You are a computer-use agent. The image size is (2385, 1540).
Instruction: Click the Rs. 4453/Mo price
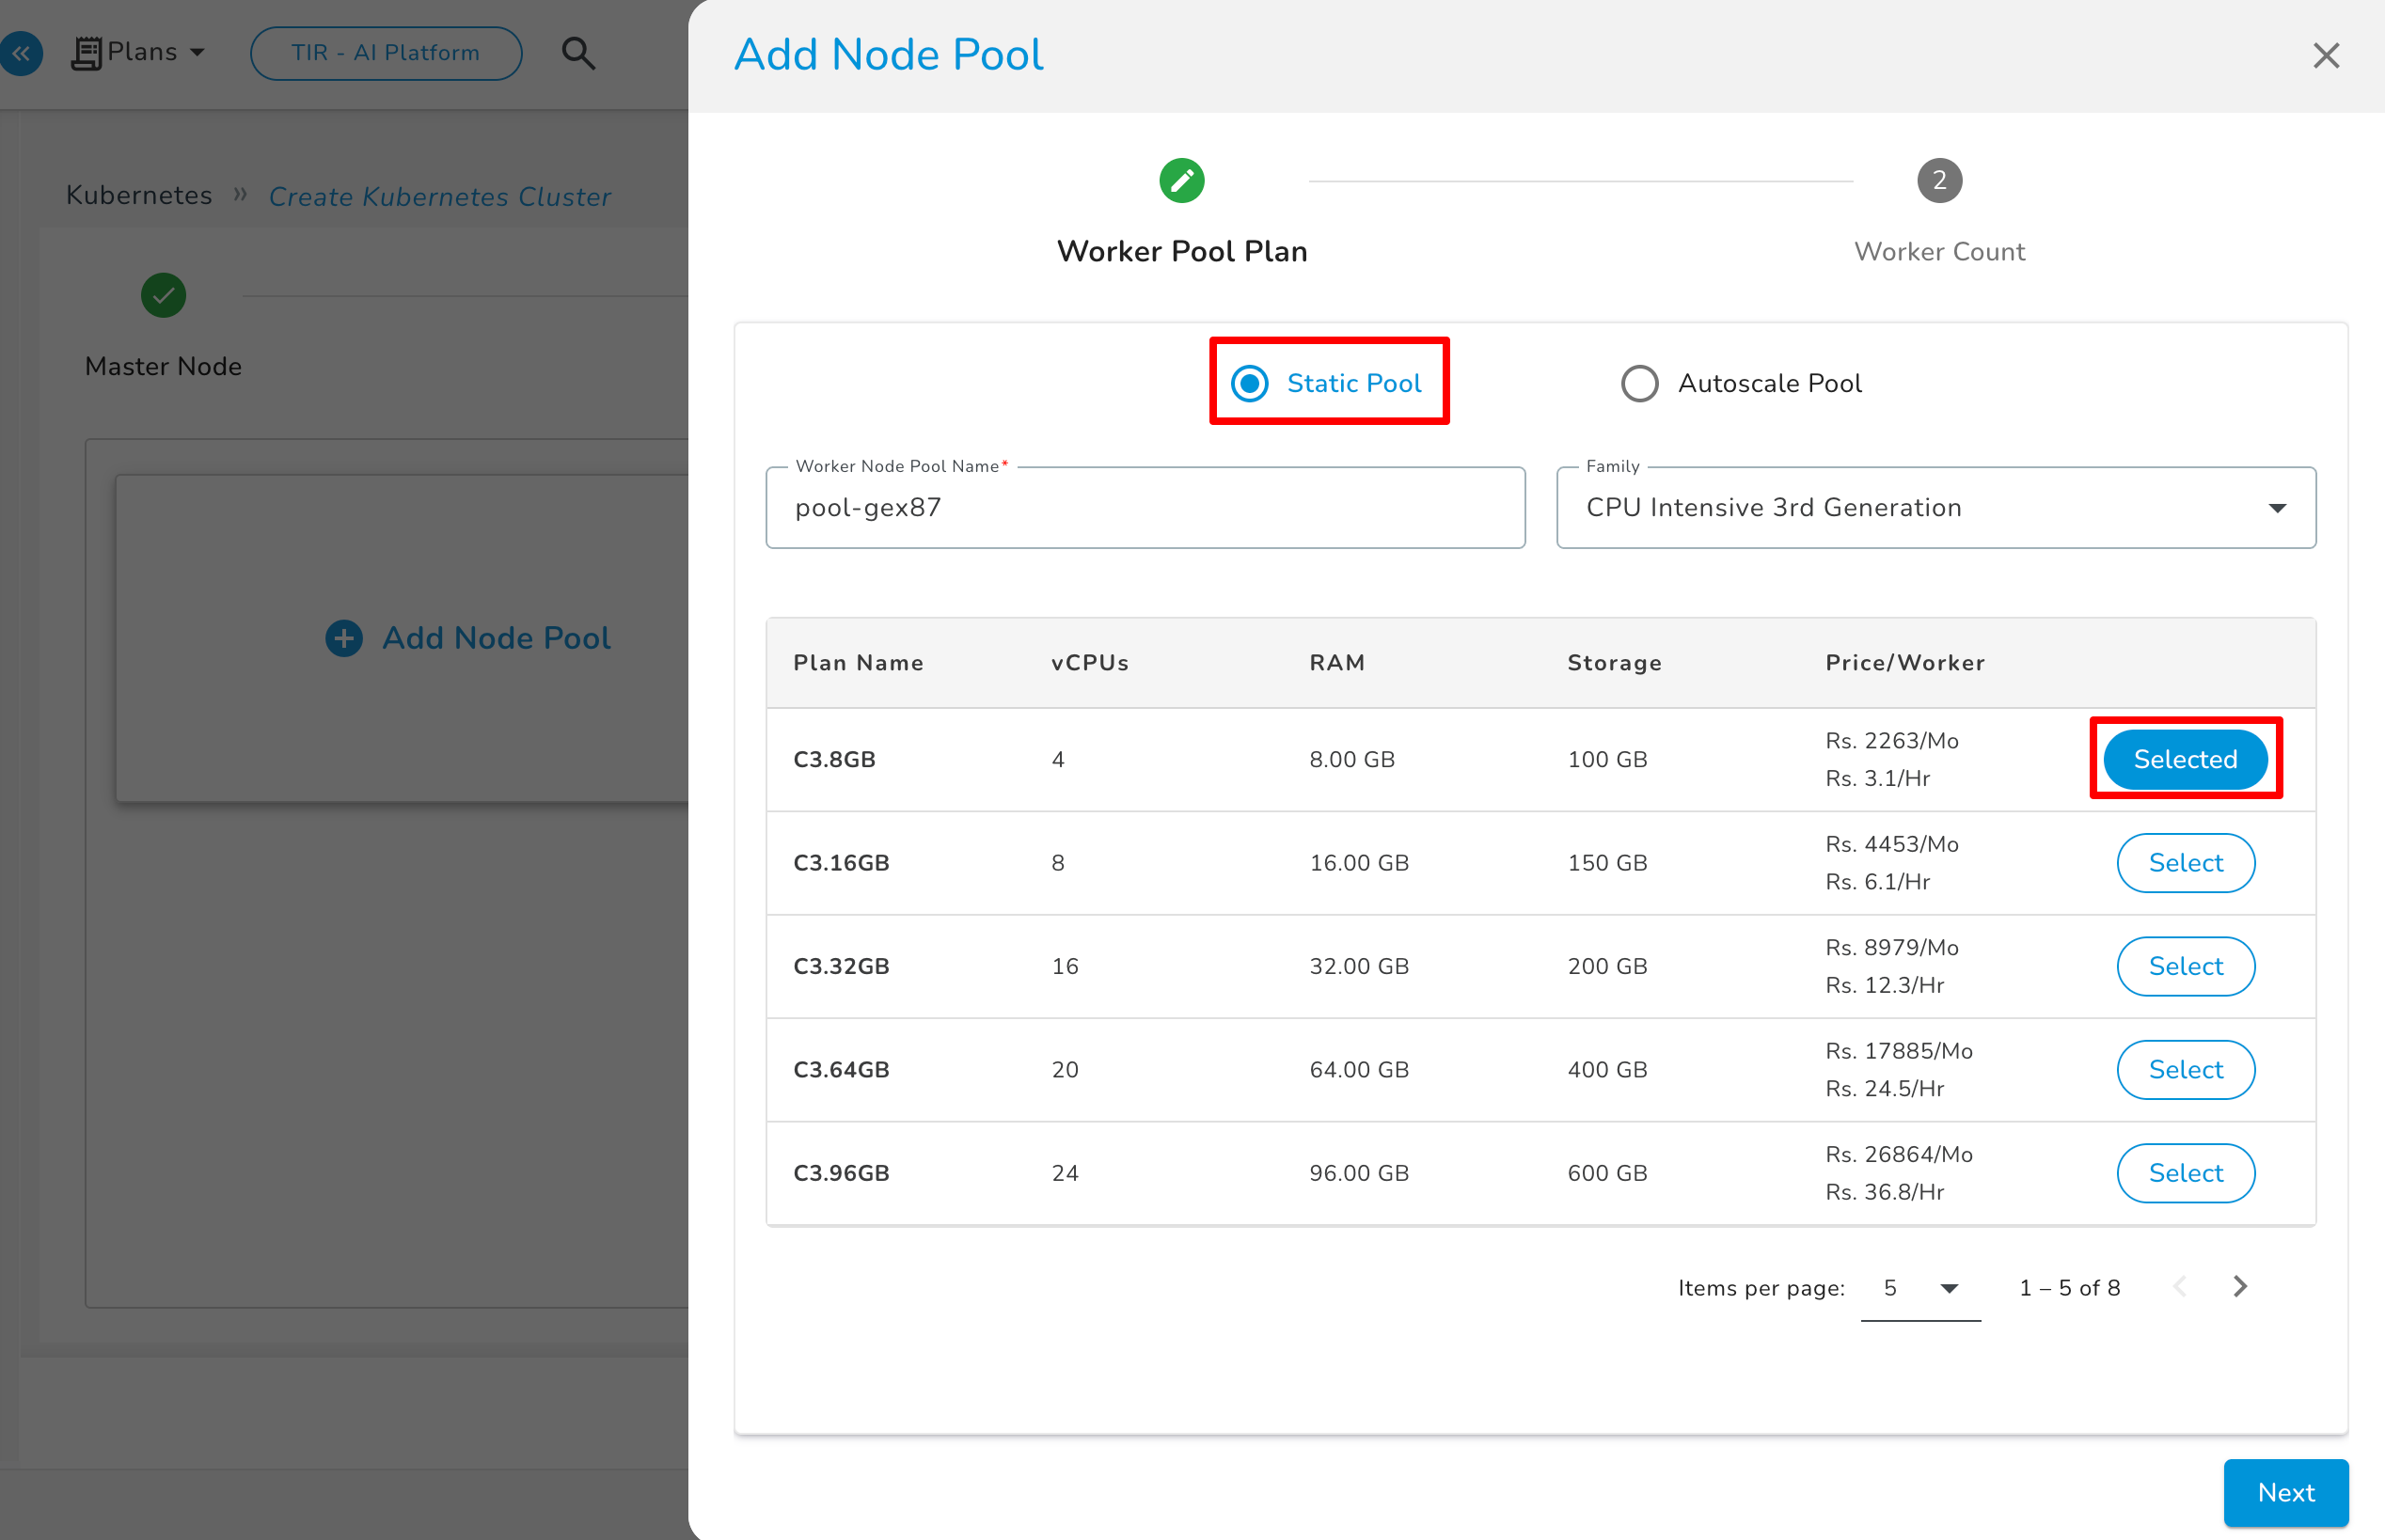[x=1891, y=844]
